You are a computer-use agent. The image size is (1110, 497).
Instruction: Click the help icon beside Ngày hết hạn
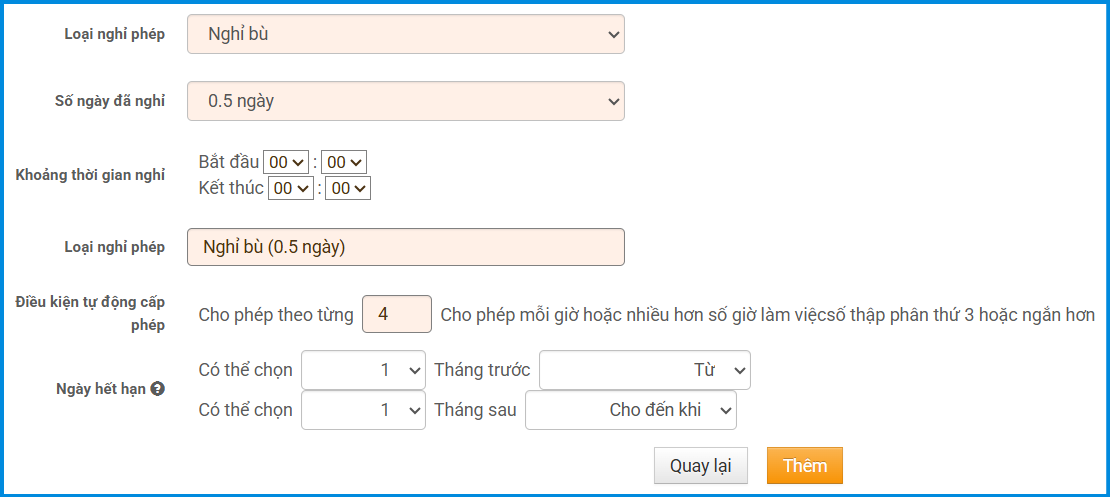point(157,389)
